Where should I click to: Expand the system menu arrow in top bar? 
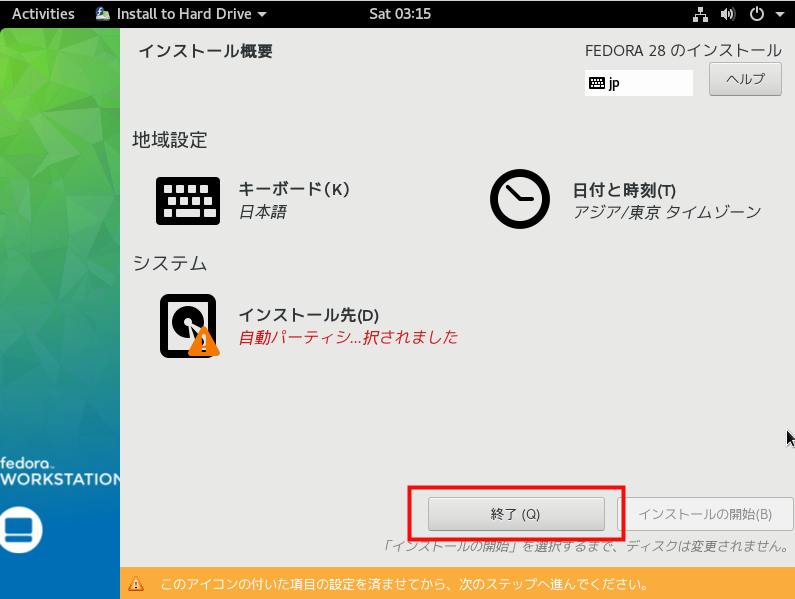click(x=780, y=14)
